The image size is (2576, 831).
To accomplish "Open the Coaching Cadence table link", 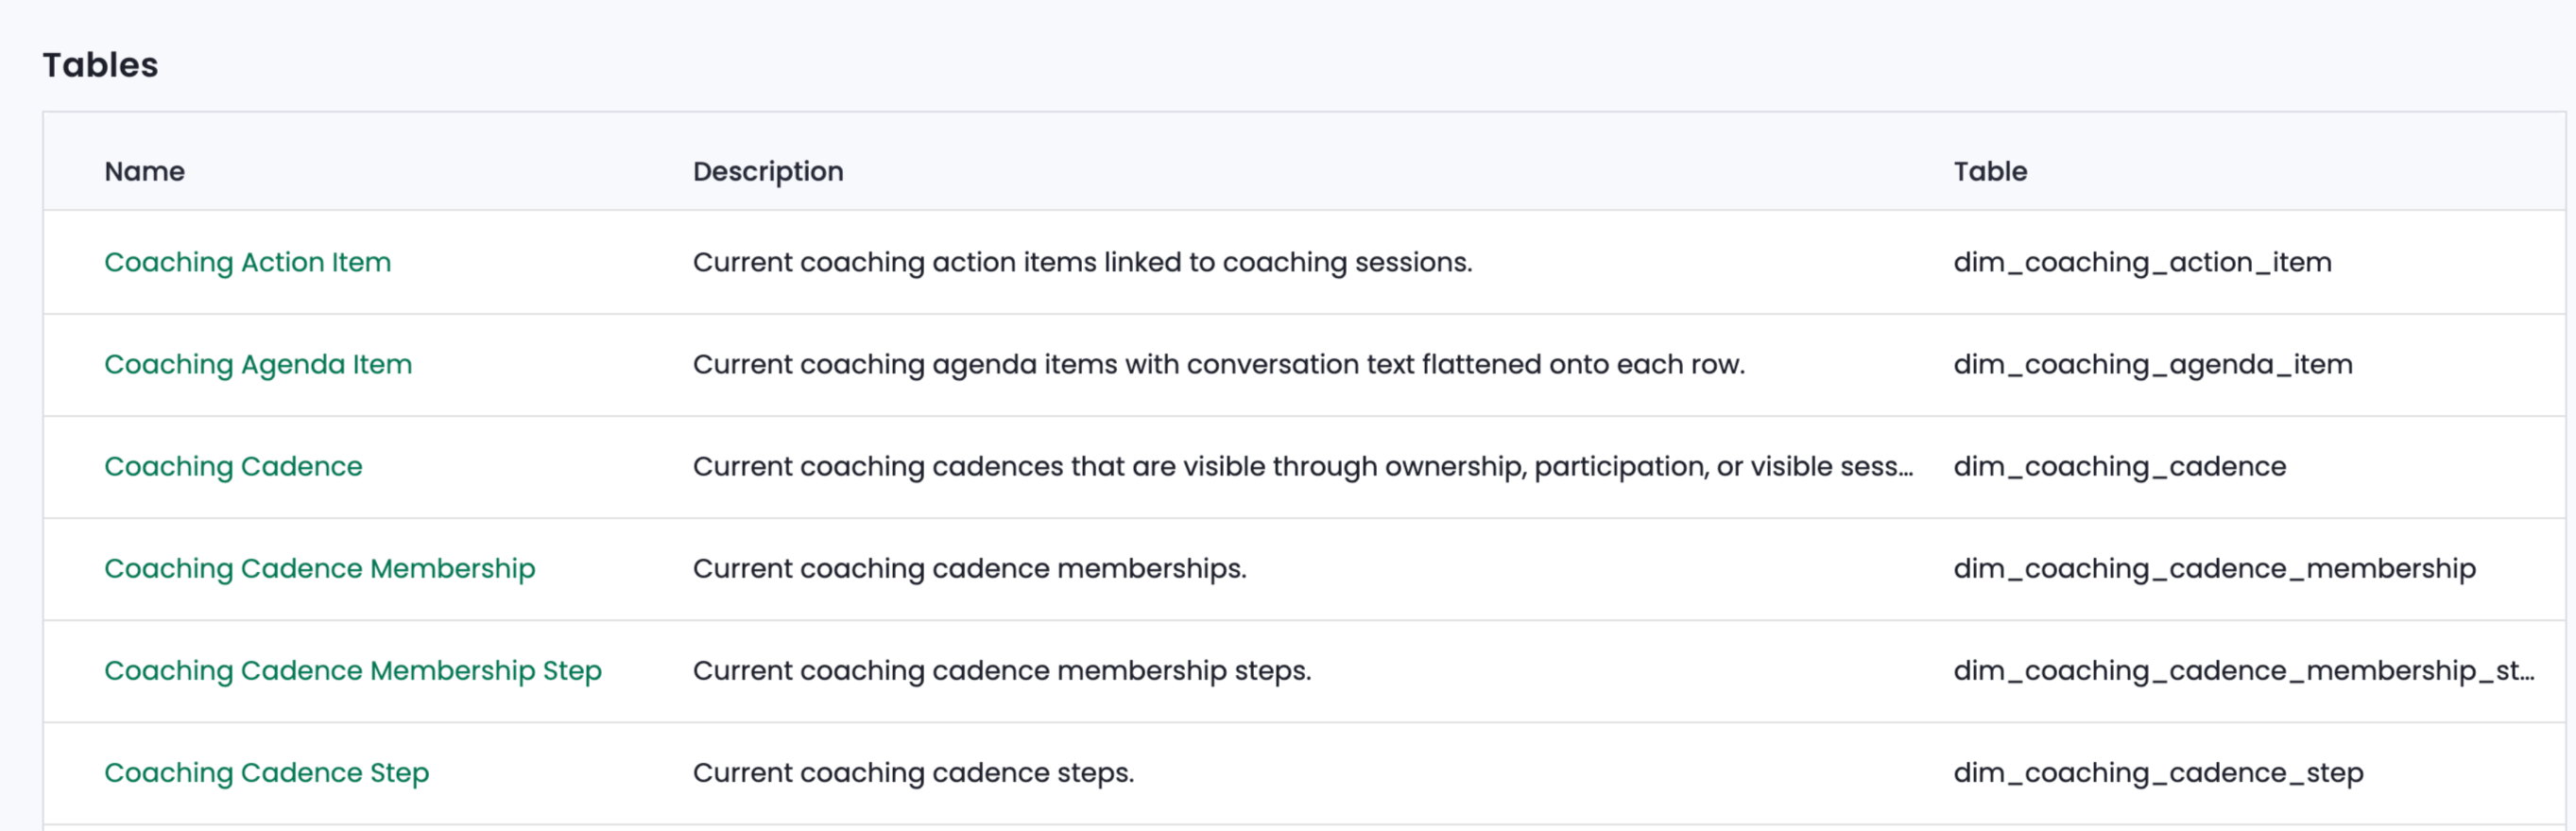I will 233,466.
